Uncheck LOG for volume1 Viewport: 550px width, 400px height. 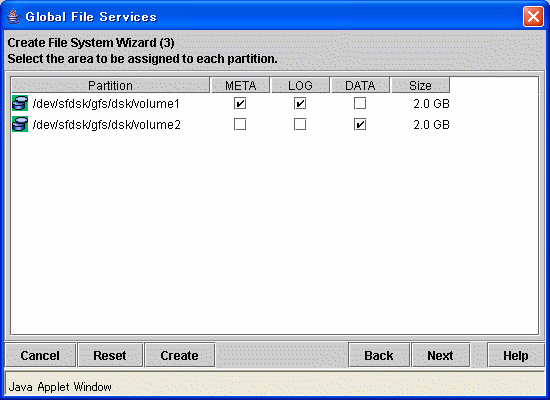pos(300,104)
